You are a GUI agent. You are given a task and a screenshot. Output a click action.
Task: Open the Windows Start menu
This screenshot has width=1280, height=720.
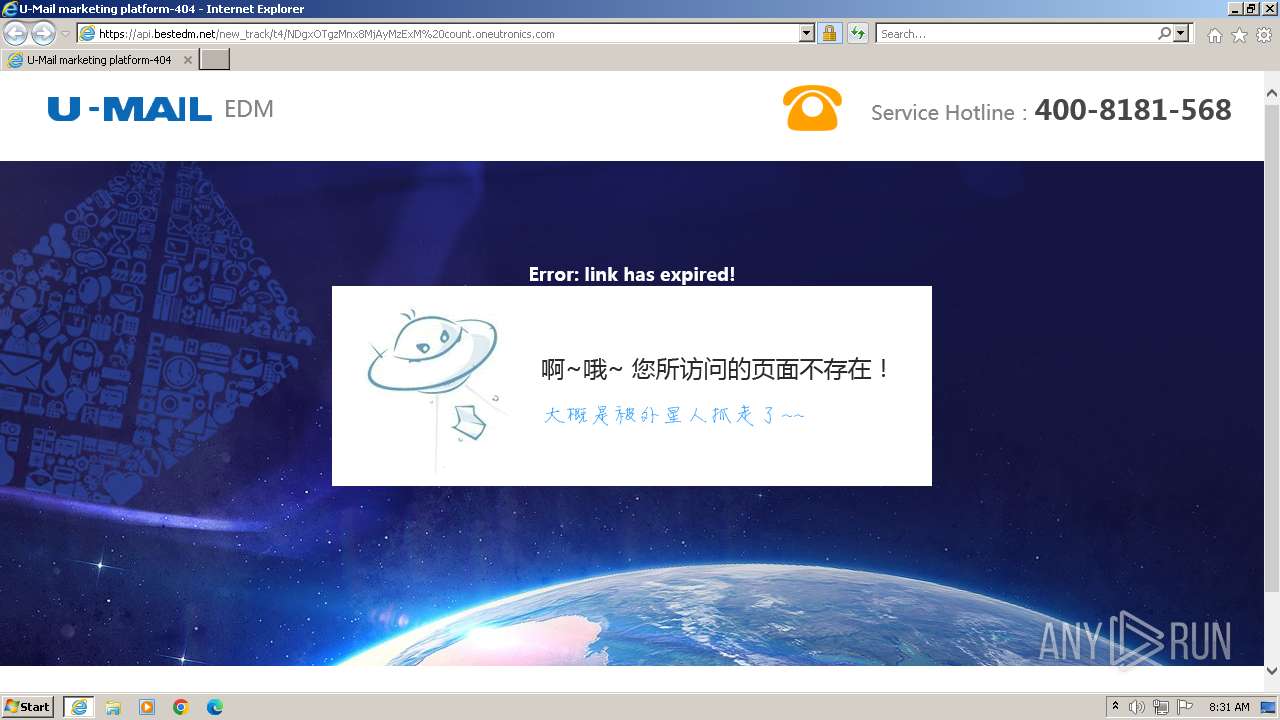pos(28,706)
